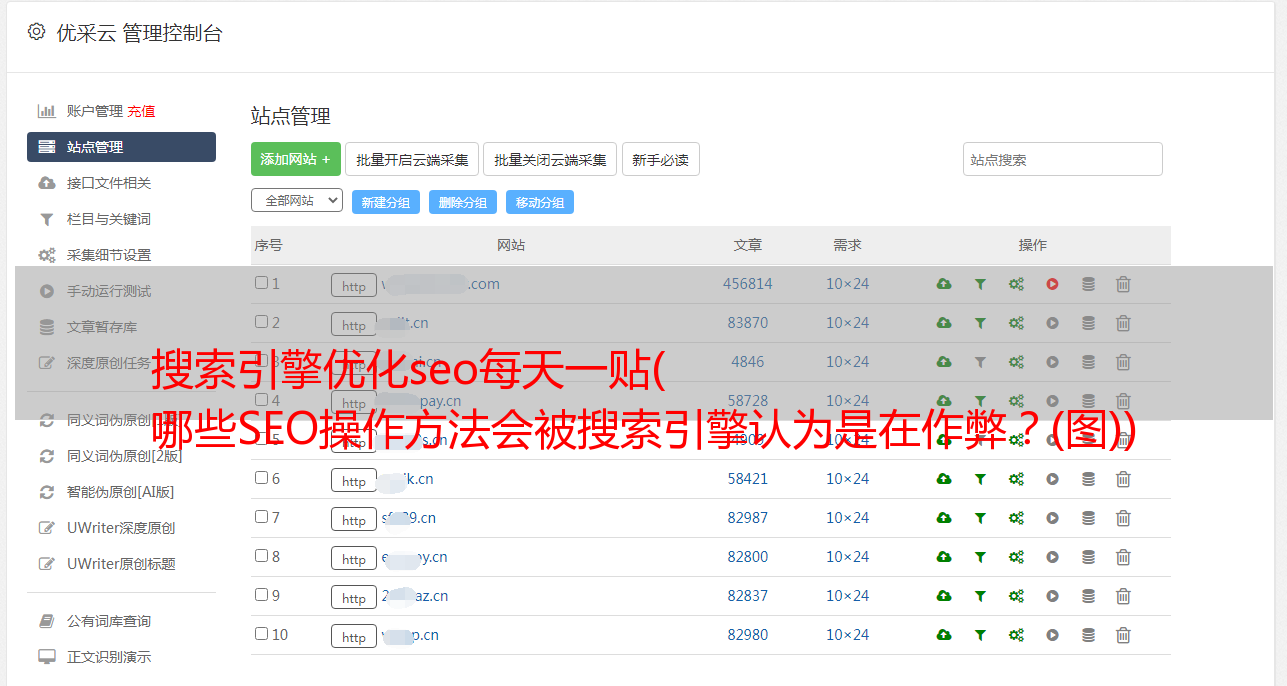The width and height of the screenshot is (1287, 686).
Task: Open article count 58421
Action: (x=748, y=479)
